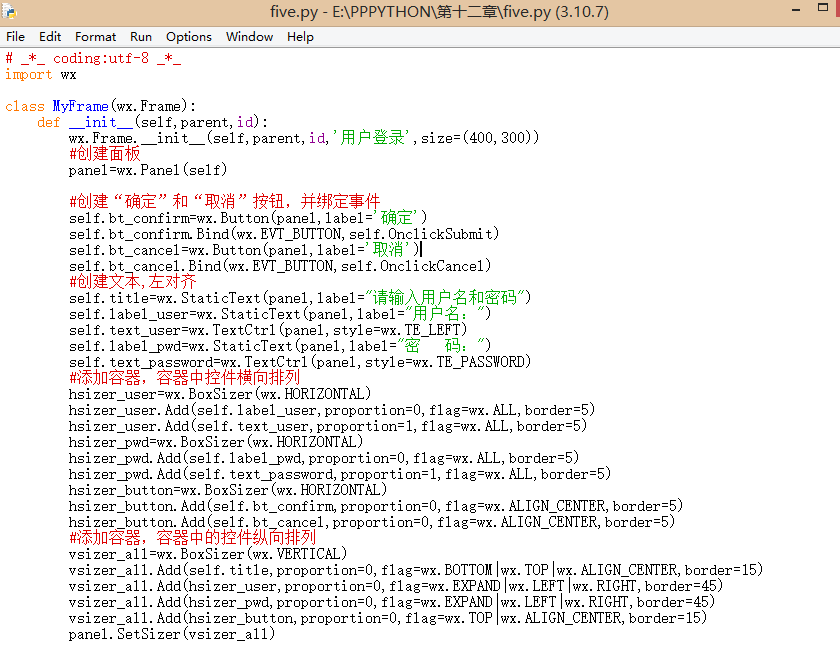
Task: Click the panel.SetSizer(vsizer_all) line
Action: pyautogui.click(x=172, y=634)
